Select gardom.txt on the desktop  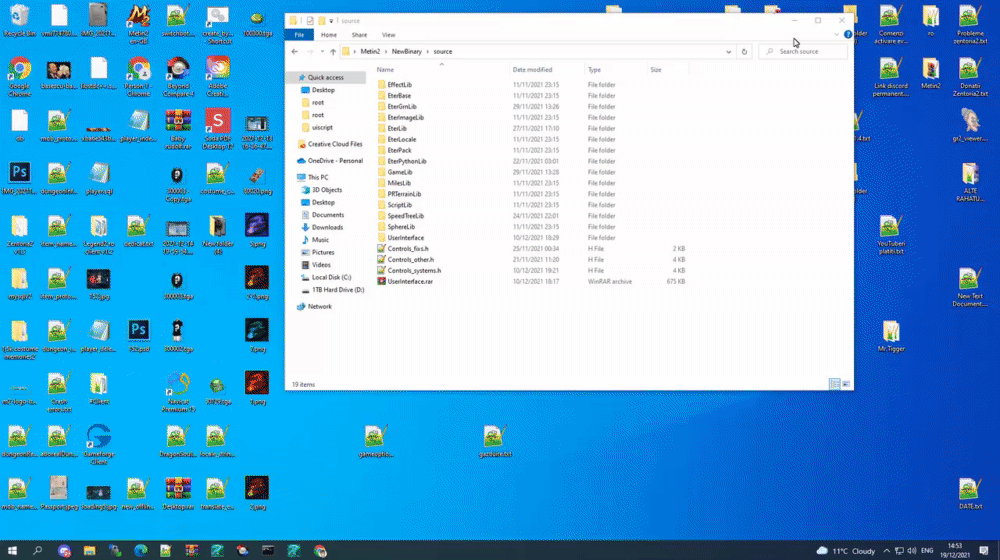[x=495, y=441]
